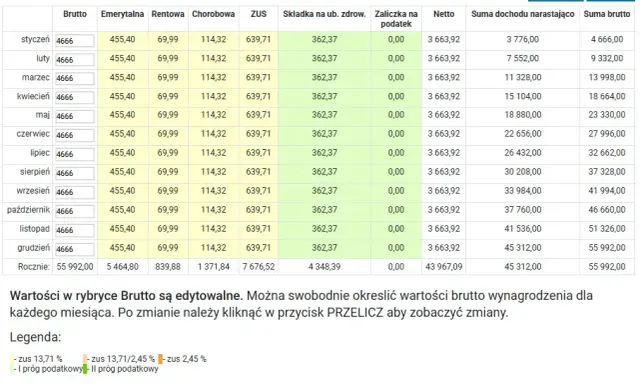The height and width of the screenshot is (384, 640).
Task: Click sierpień cumulative income 30 208,00
Action: [x=523, y=172]
